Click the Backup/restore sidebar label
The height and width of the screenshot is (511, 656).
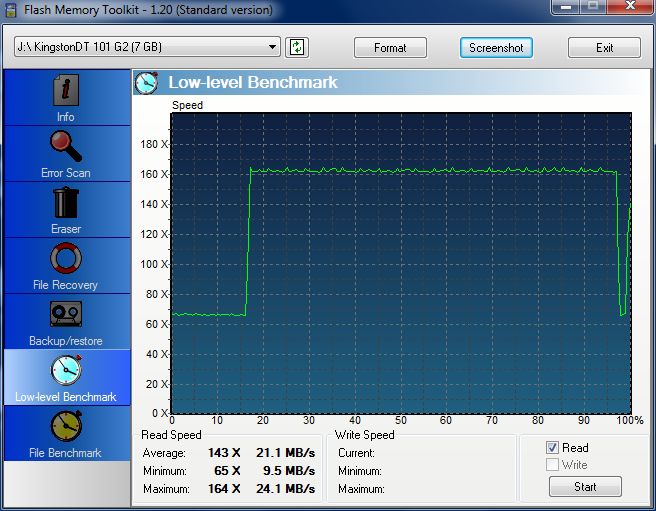click(66, 341)
